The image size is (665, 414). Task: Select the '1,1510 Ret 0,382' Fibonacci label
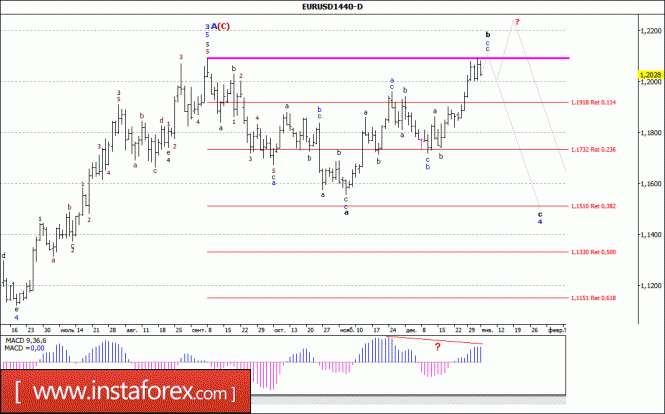pos(593,206)
